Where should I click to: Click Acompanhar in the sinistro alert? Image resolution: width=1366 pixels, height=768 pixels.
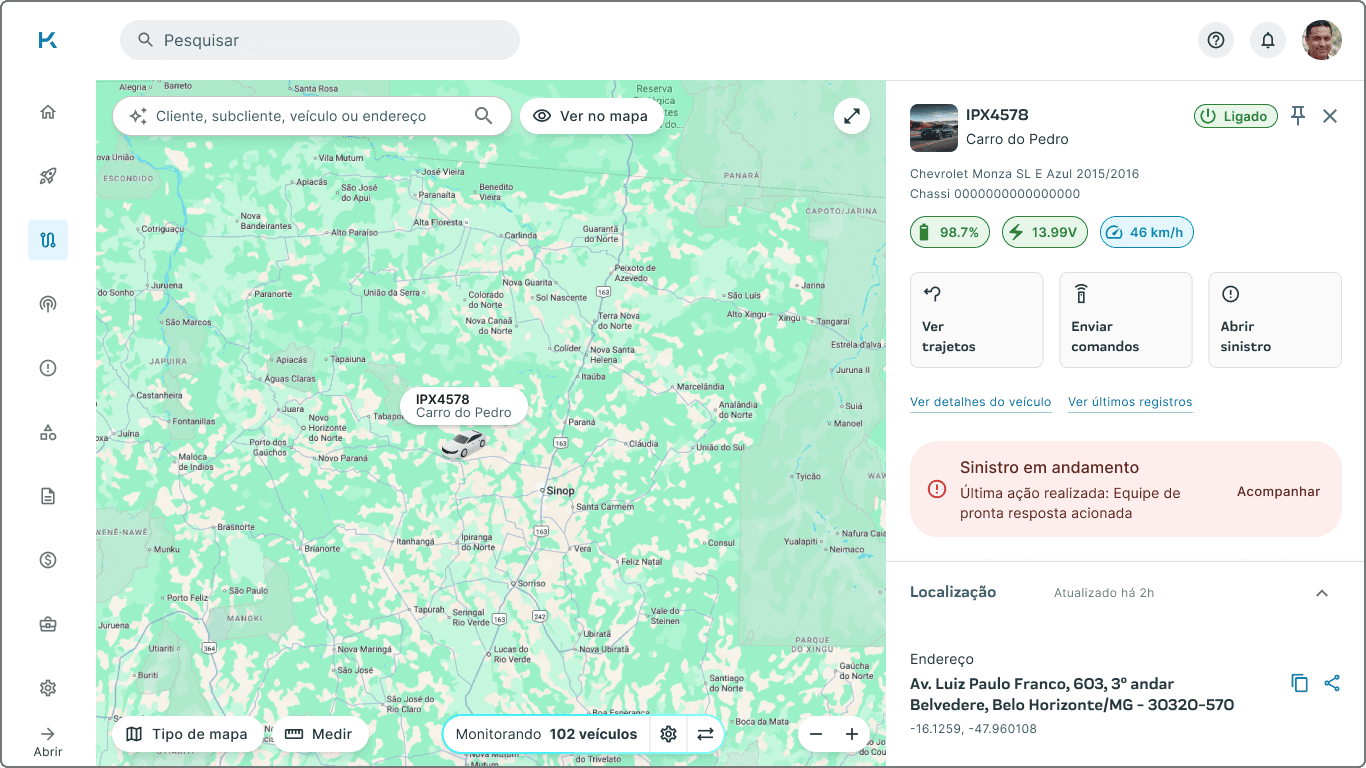click(x=1278, y=491)
